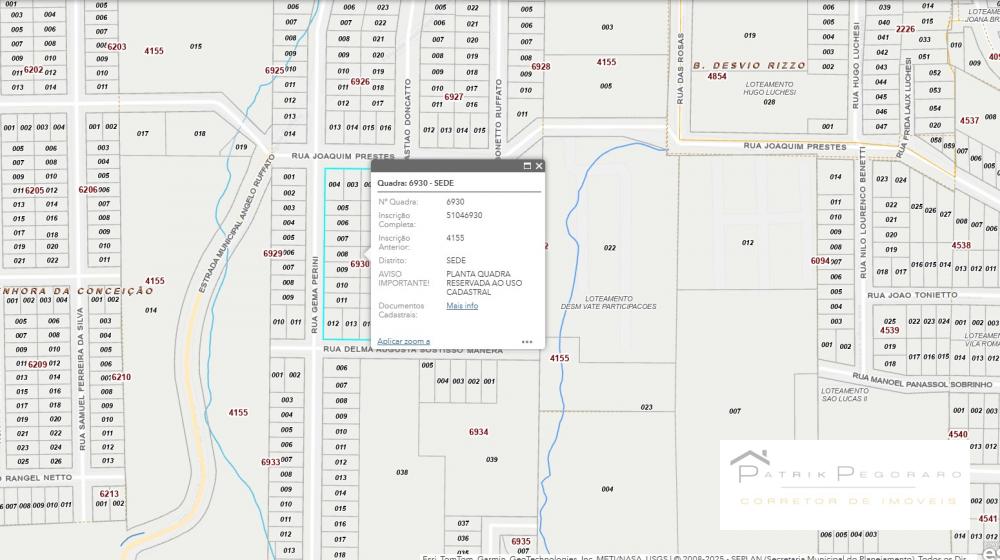Screen dimensions: 1000x560
Task: Open the popup's three-dot options menu
Action: (x=527, y=342)
